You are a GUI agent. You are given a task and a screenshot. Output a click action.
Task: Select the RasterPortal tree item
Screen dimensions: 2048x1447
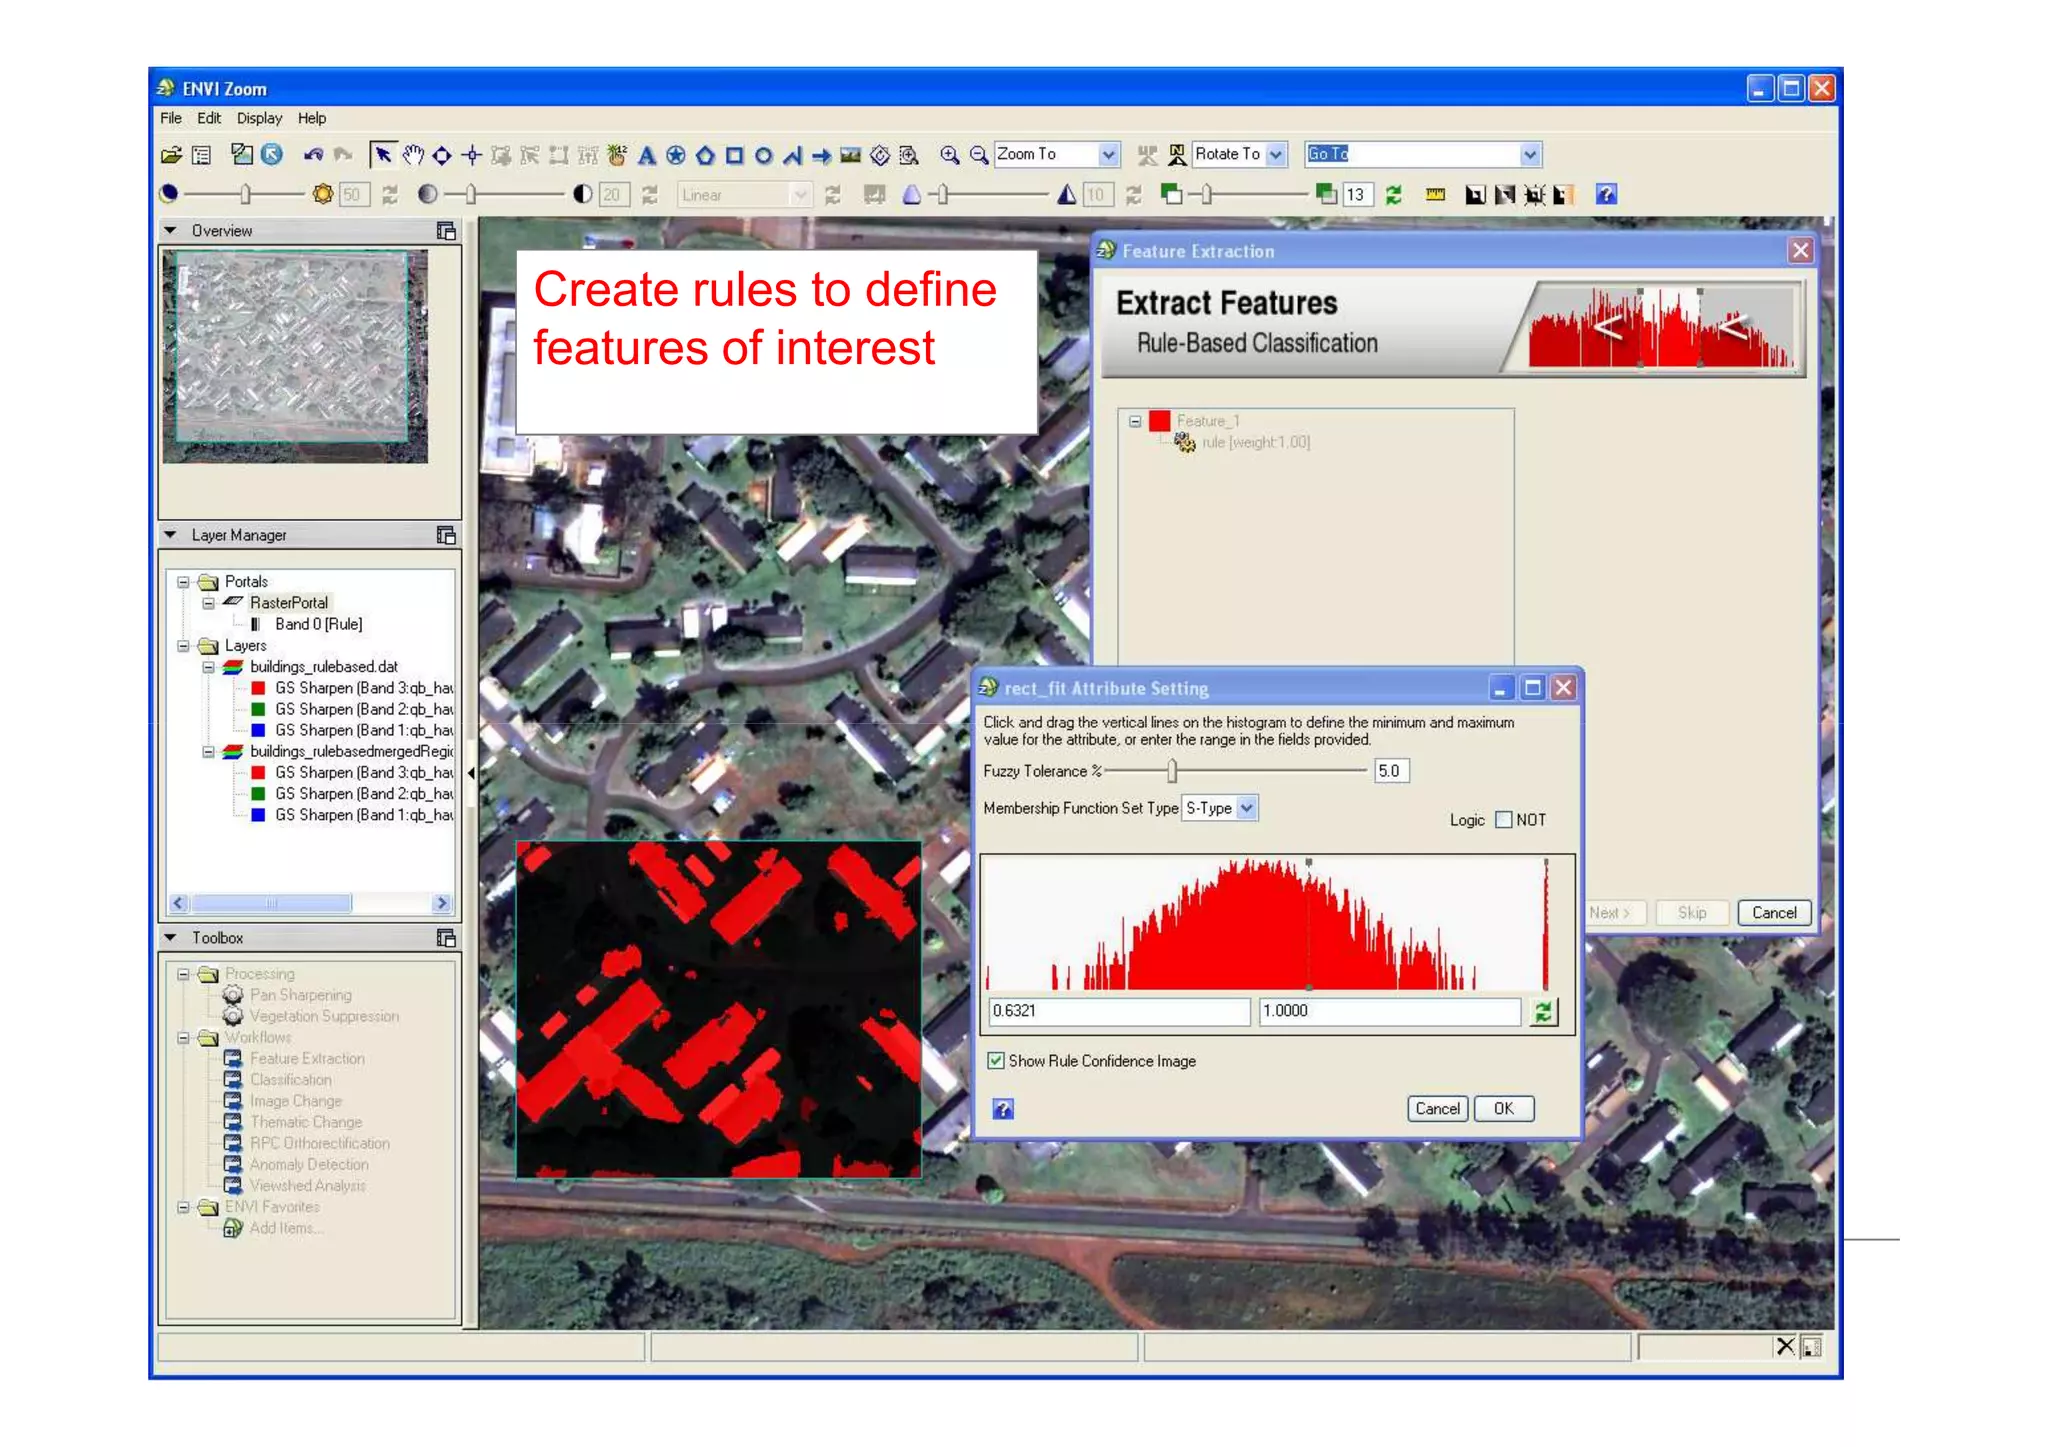tap(289, 603)
